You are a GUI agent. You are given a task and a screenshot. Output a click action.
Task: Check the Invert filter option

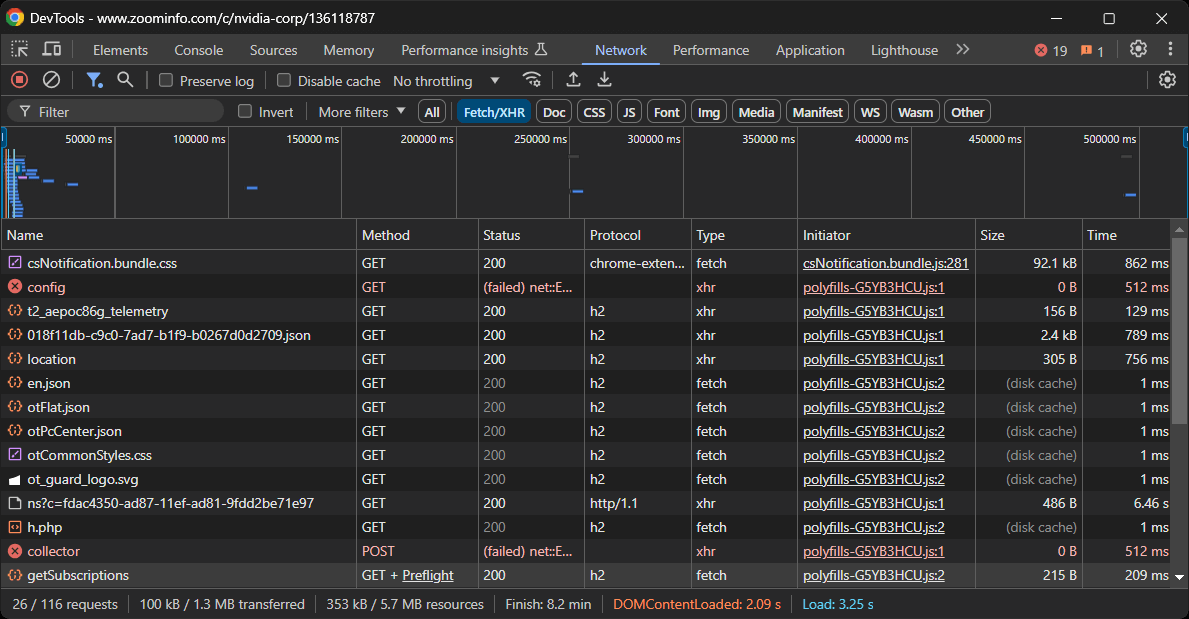[x=243, y=111]
